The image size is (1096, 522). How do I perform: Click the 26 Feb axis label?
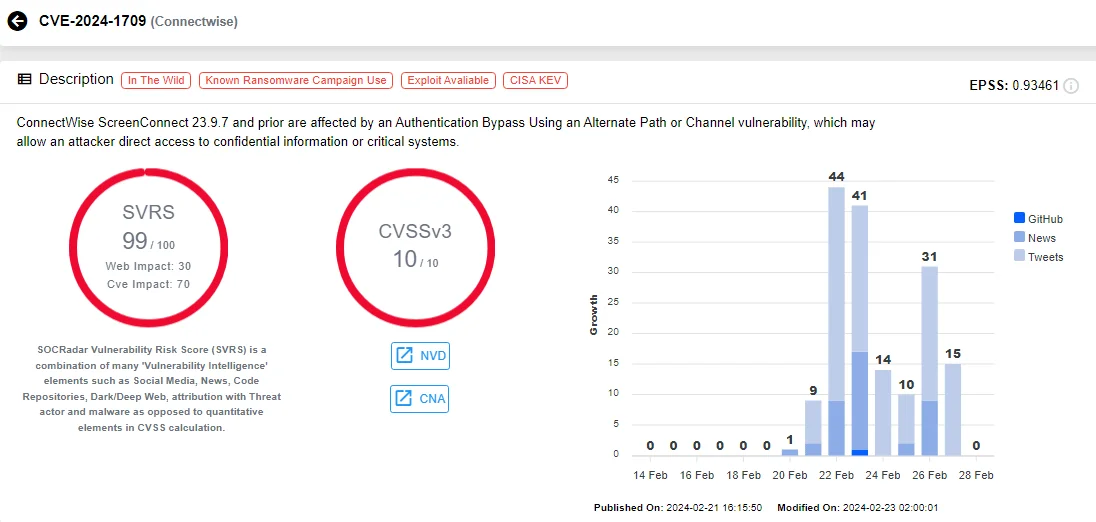coord(929,474)
